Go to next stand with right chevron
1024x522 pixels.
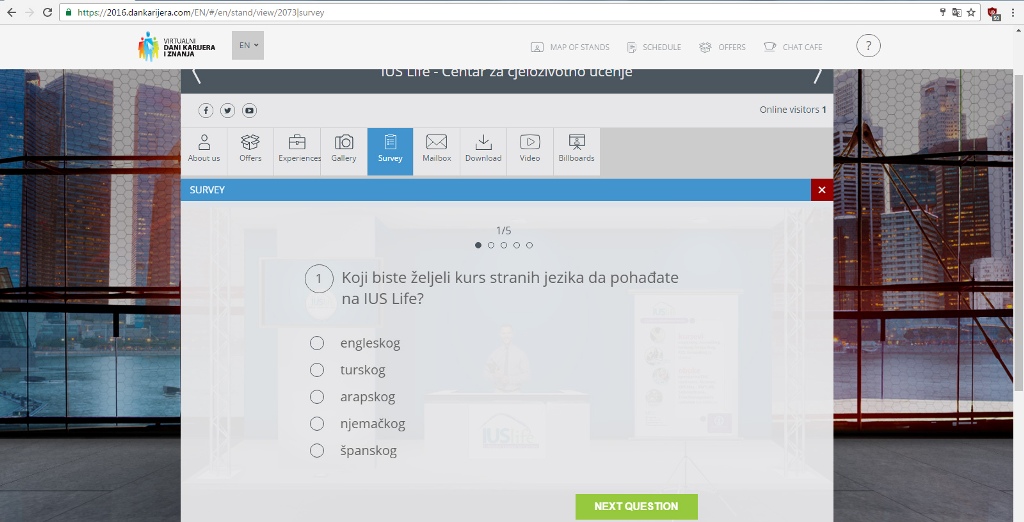(x=817, y=76)
